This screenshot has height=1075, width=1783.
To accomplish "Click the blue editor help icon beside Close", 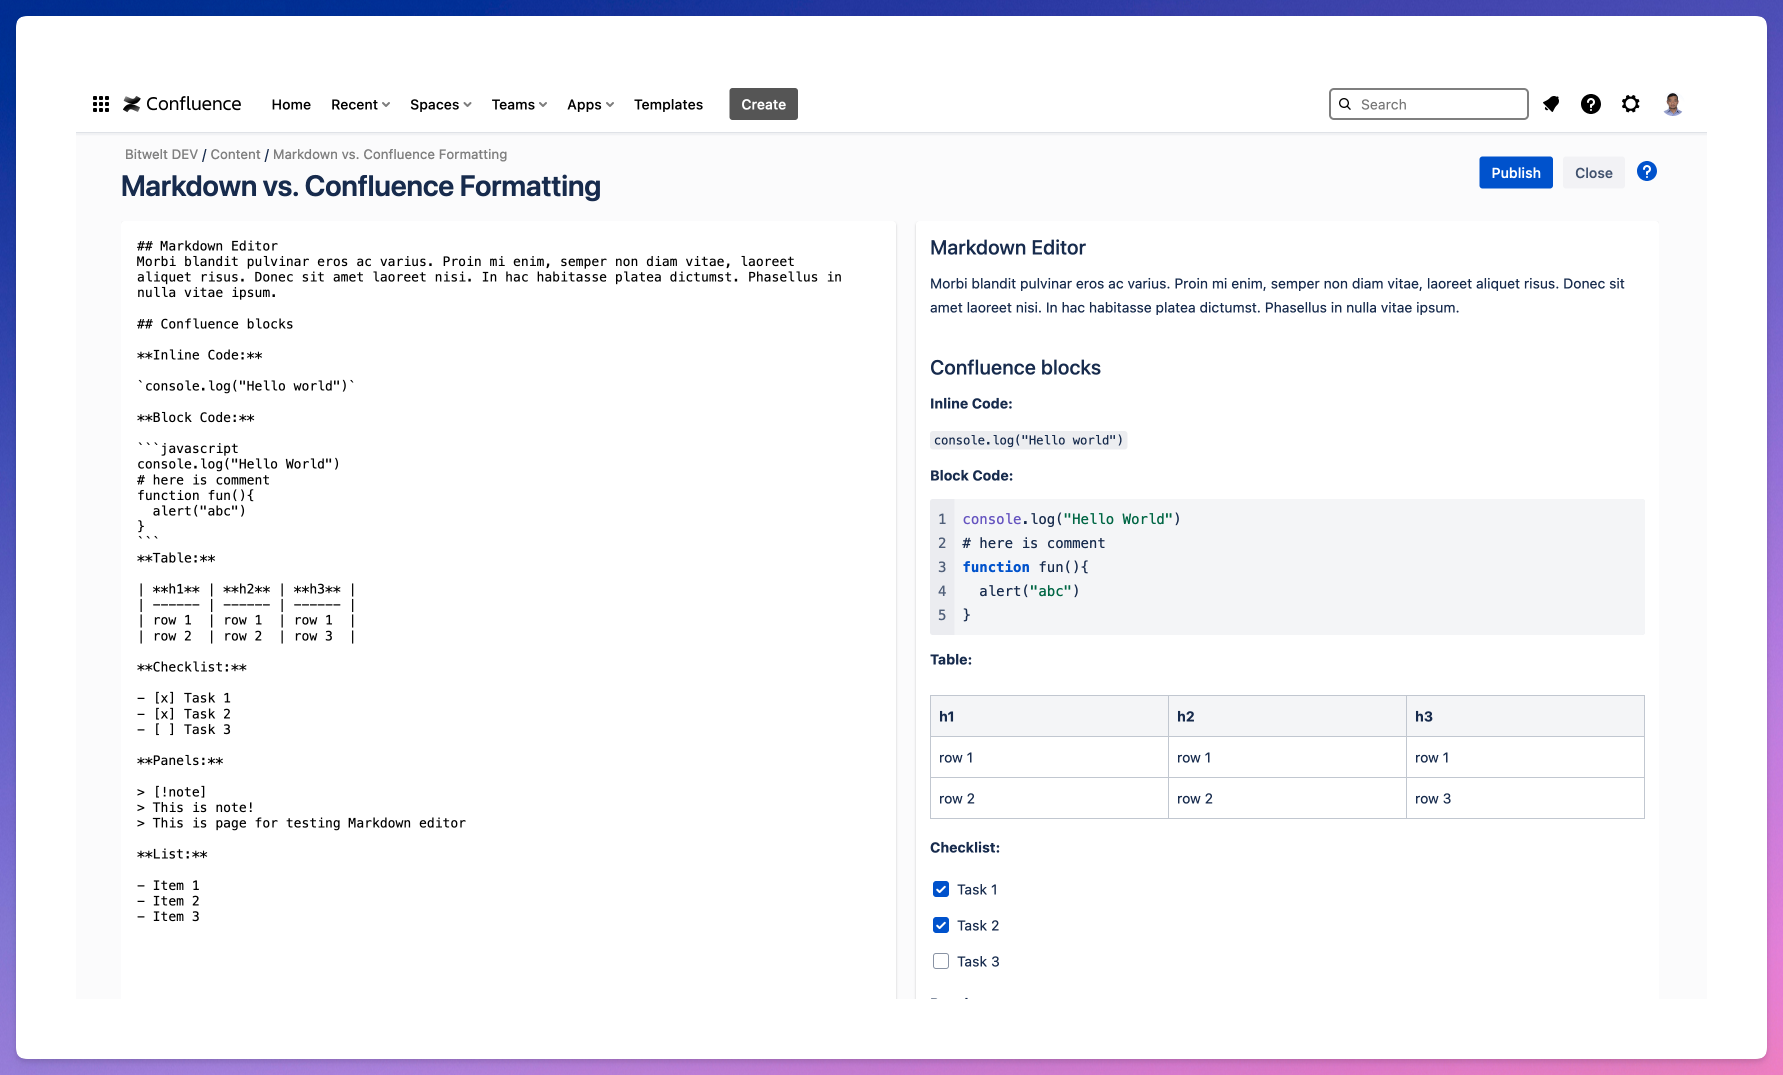I will (1646, 172).
